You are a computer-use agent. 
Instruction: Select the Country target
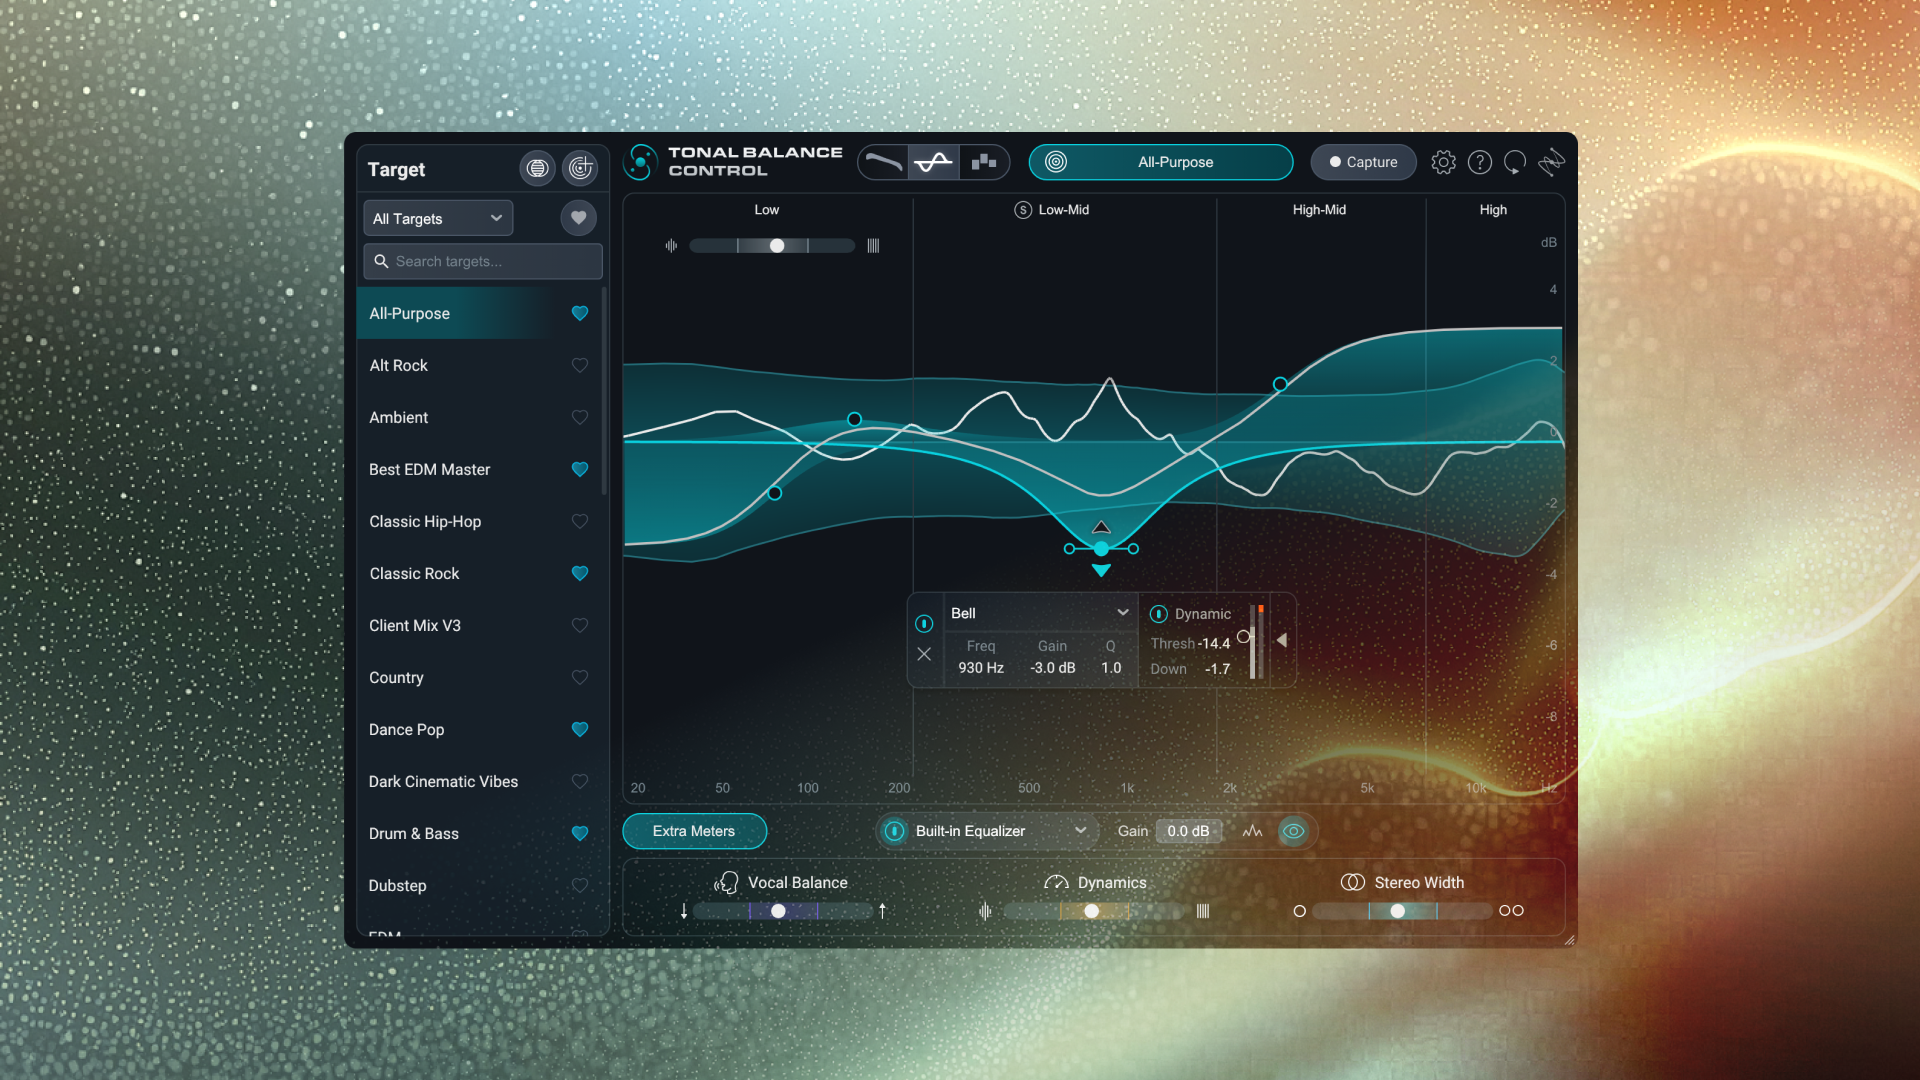(480, 677)
